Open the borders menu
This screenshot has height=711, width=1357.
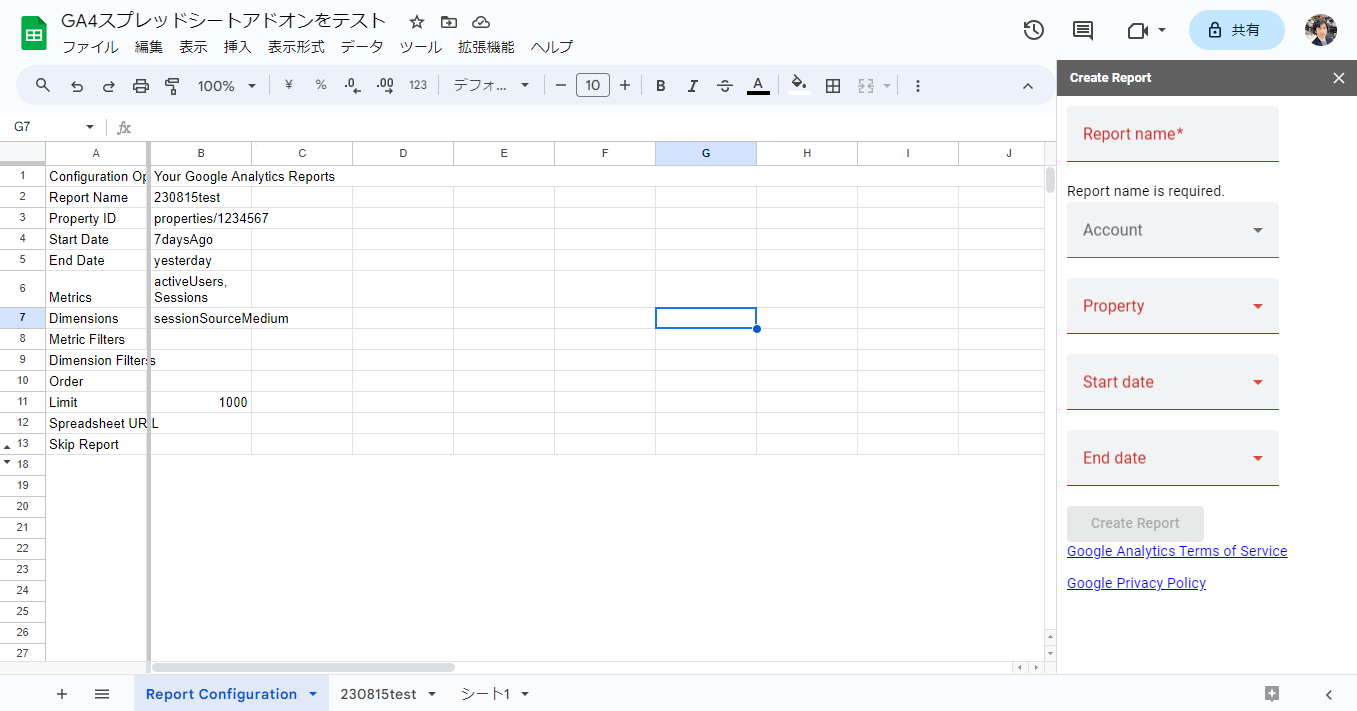[833, 86]
